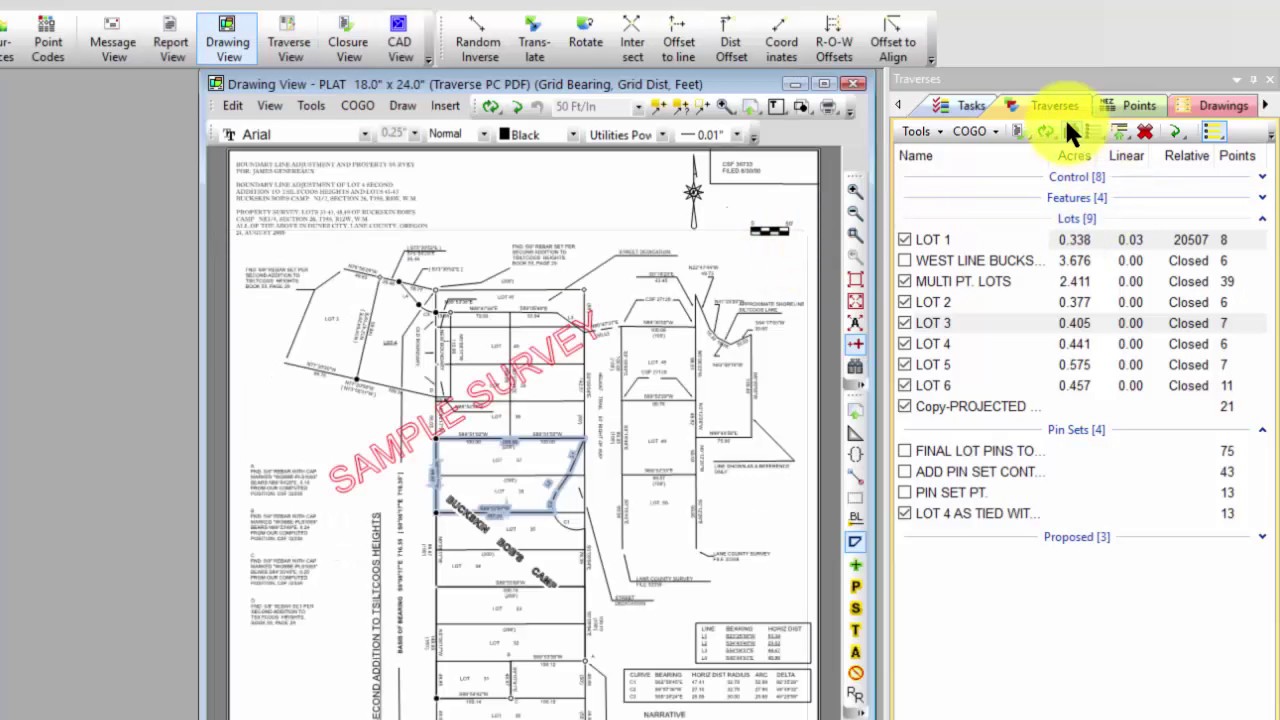
Task: Collapse the Lots [9] group
Action: click(1262, 219)
